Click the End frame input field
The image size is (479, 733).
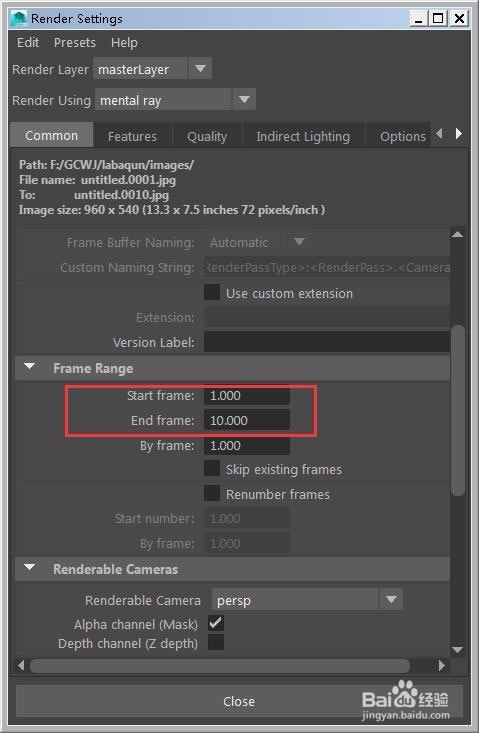pyautogui.click(x=247, y=420)
